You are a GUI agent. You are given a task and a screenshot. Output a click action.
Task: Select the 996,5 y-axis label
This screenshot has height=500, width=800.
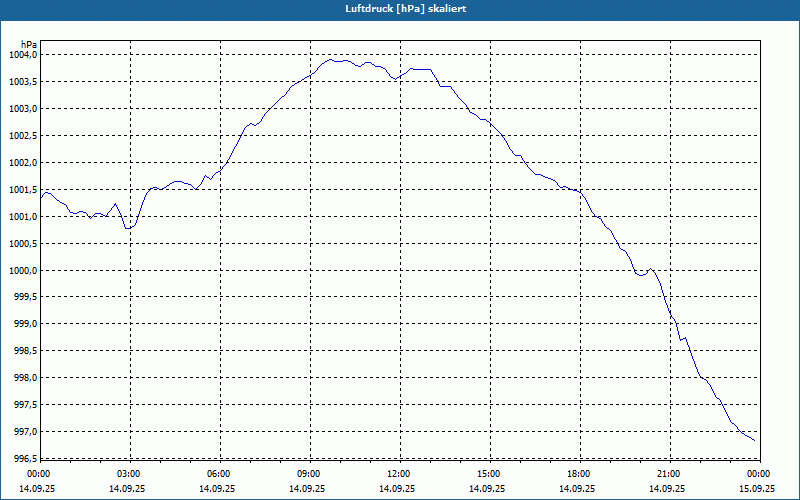26,459
